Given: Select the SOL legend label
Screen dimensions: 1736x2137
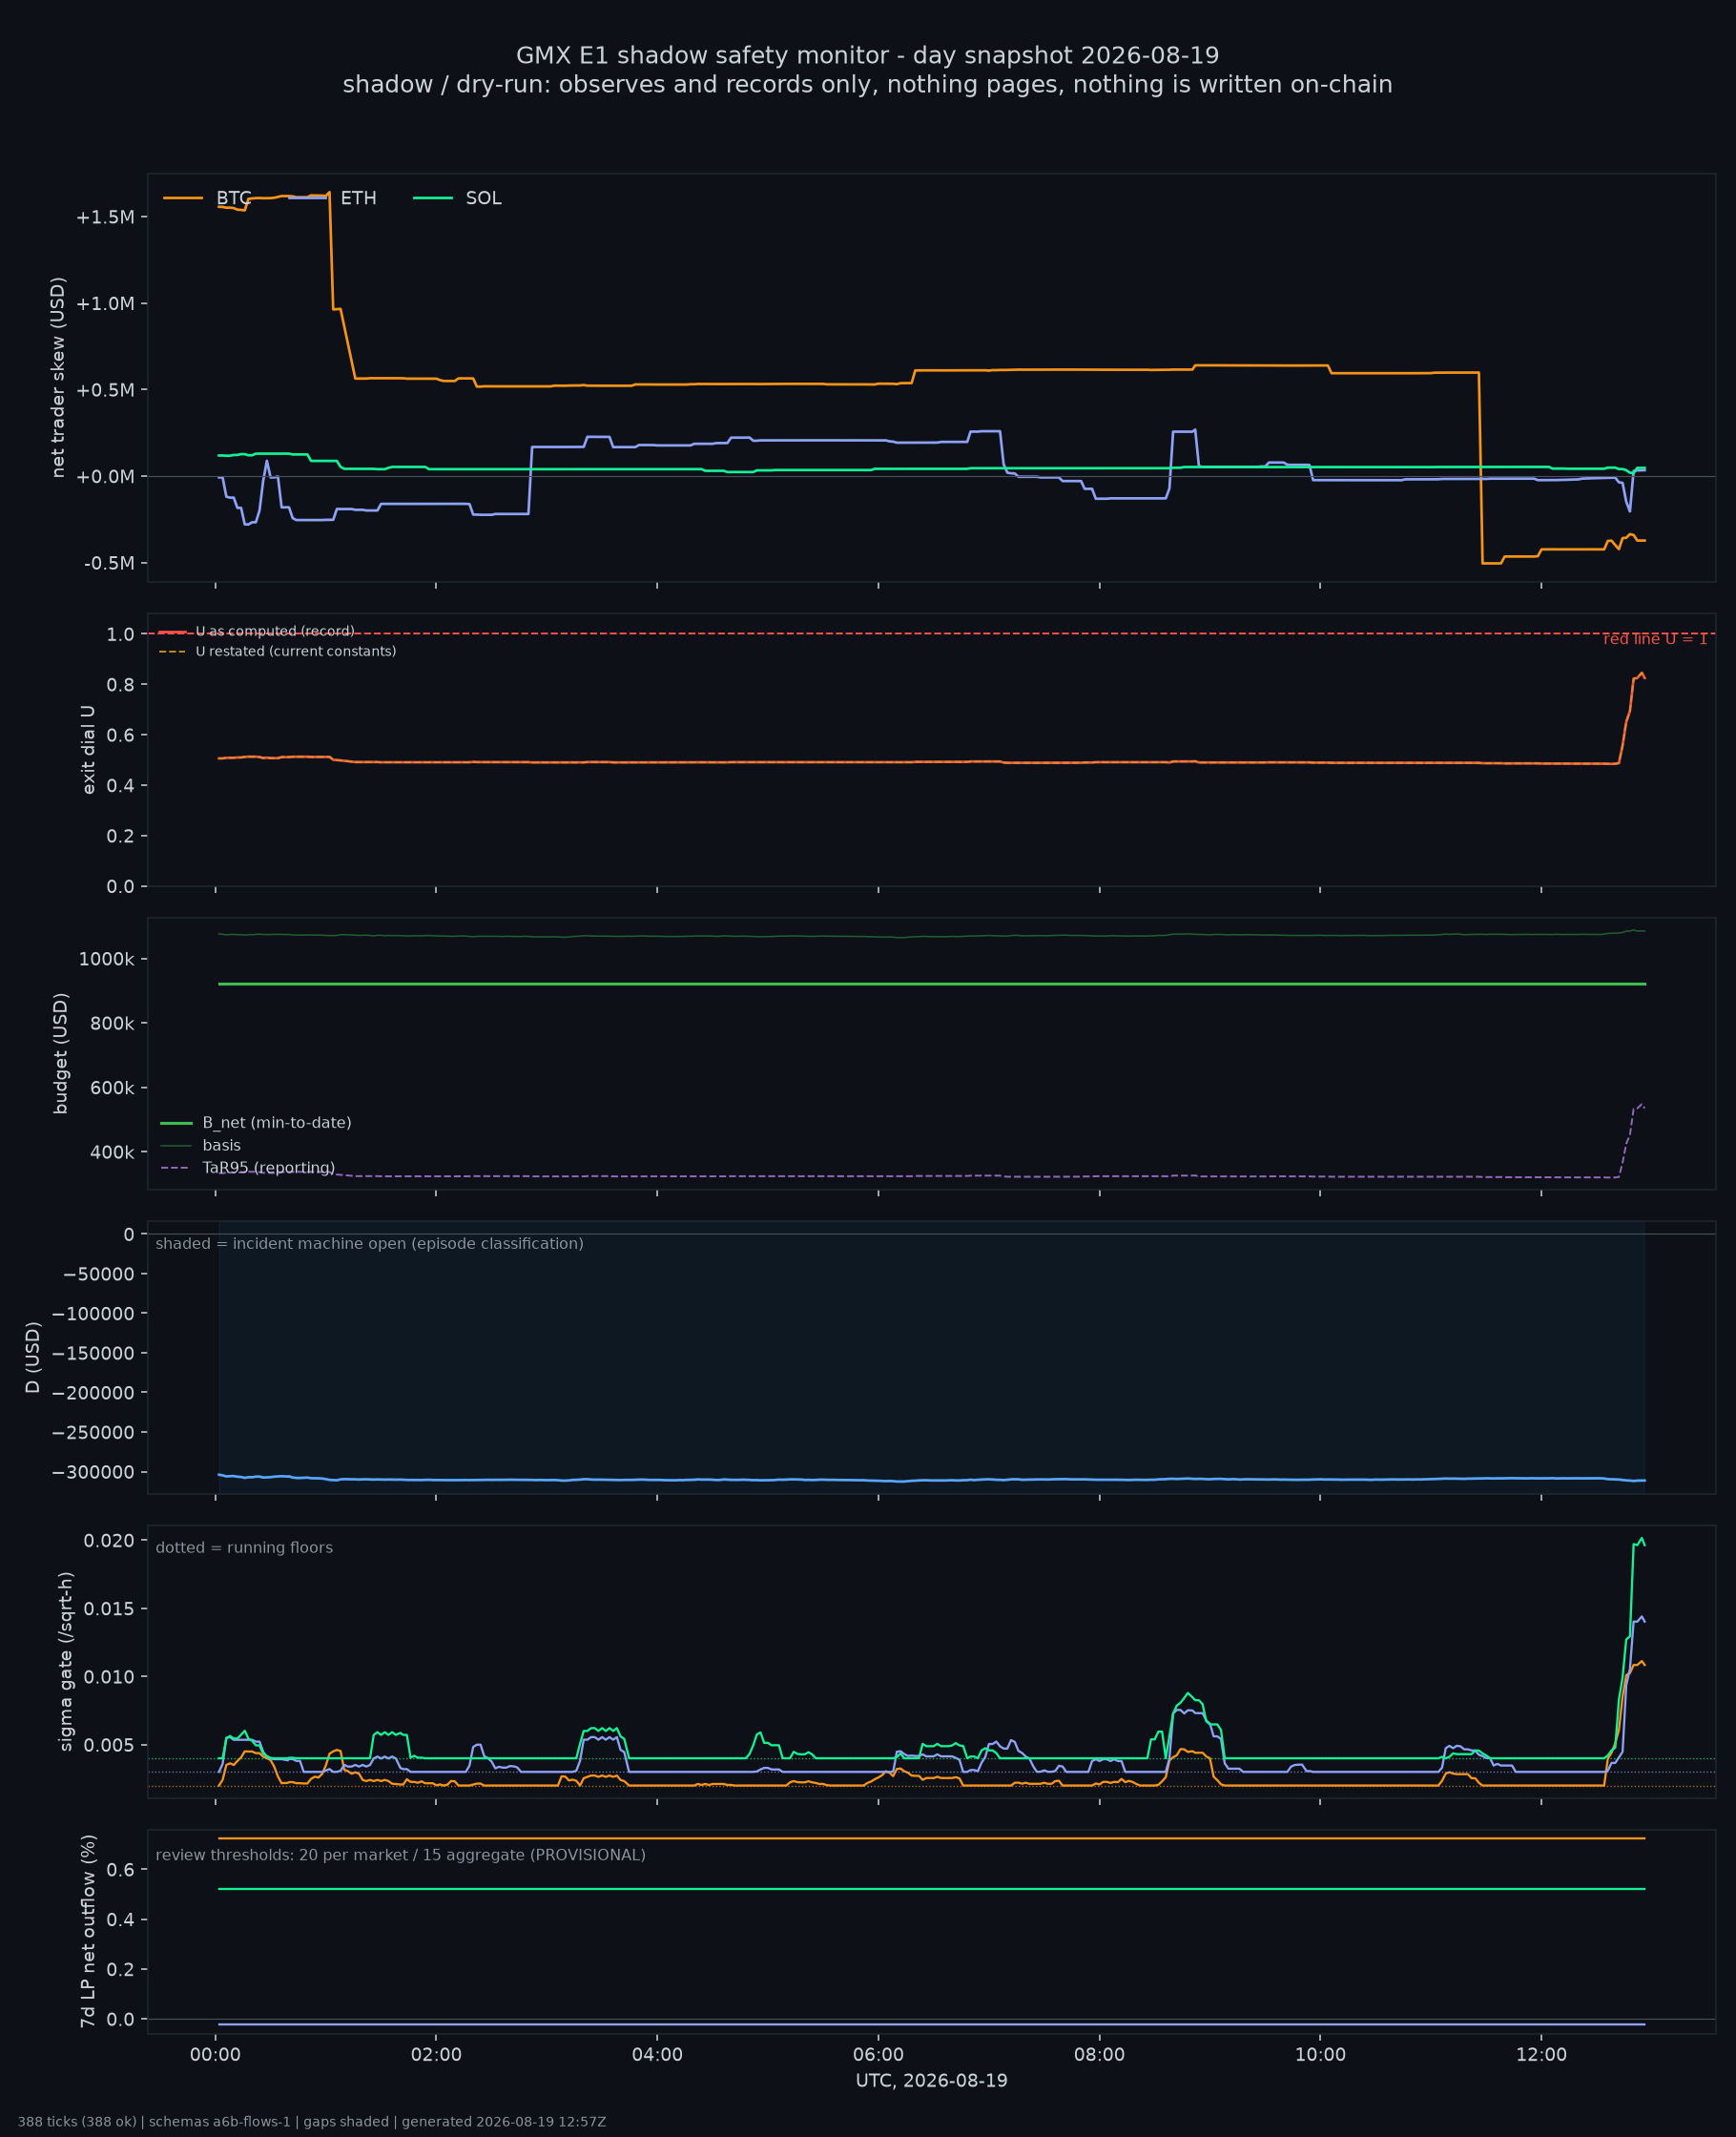Looking at the screenshot, I should click(x=484, y=198).
